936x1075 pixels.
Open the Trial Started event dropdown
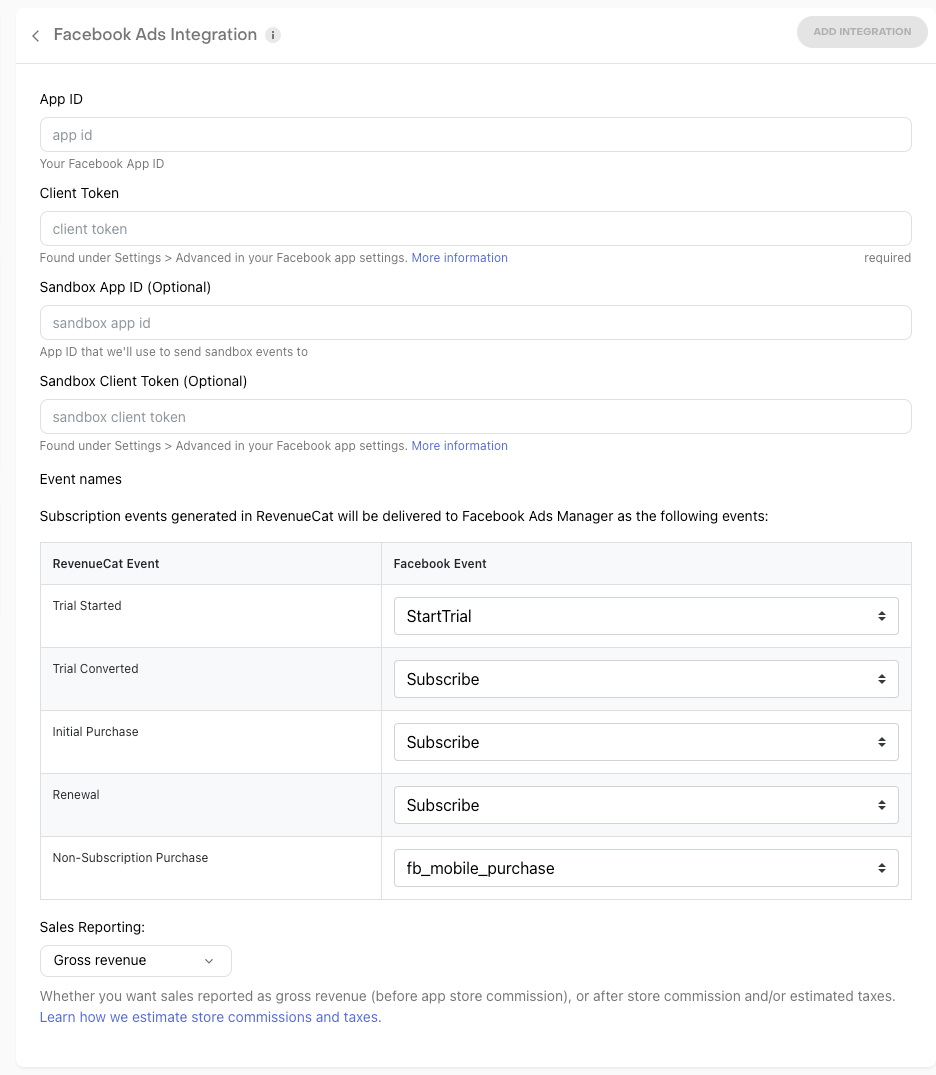pyautogui.click(x=645, y=616)
